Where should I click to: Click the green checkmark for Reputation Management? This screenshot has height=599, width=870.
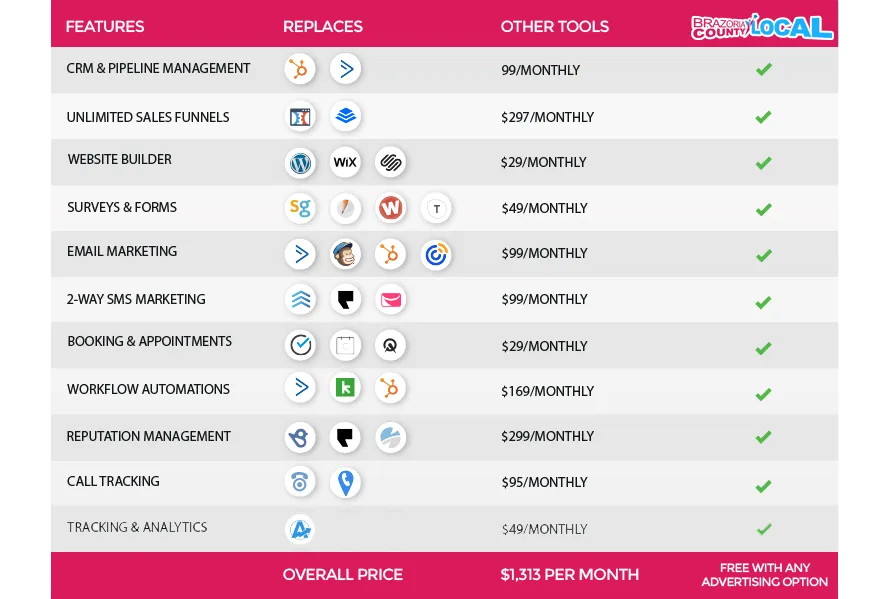click(764, 437)
